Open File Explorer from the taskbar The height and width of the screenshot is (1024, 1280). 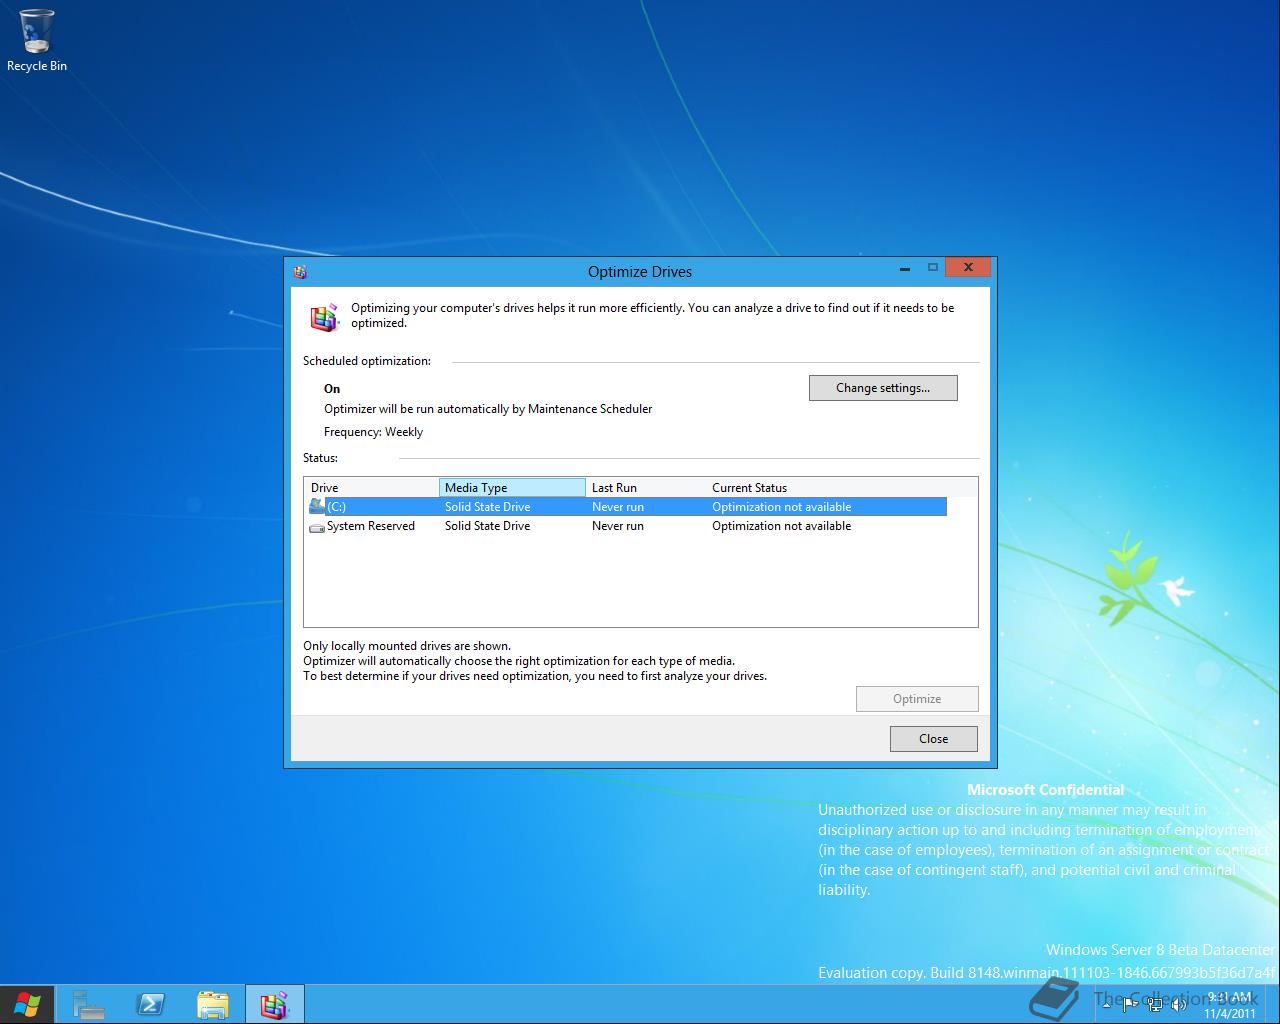coord(213,1004)
